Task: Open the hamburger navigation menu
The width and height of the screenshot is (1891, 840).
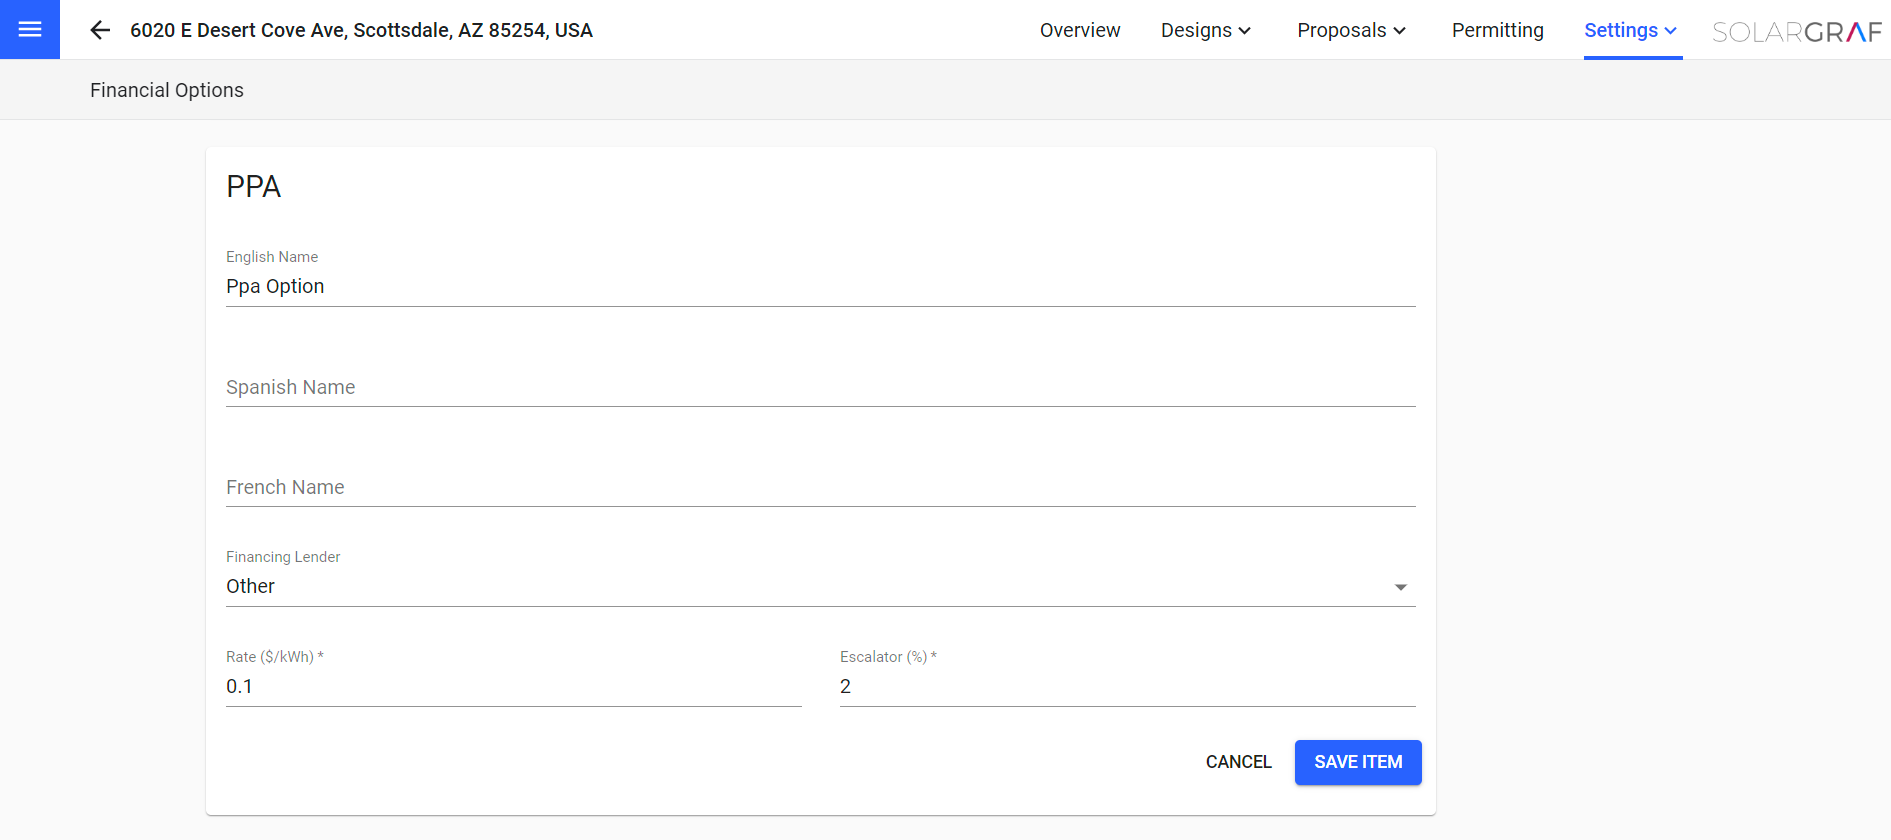Action: click(29, 29)
